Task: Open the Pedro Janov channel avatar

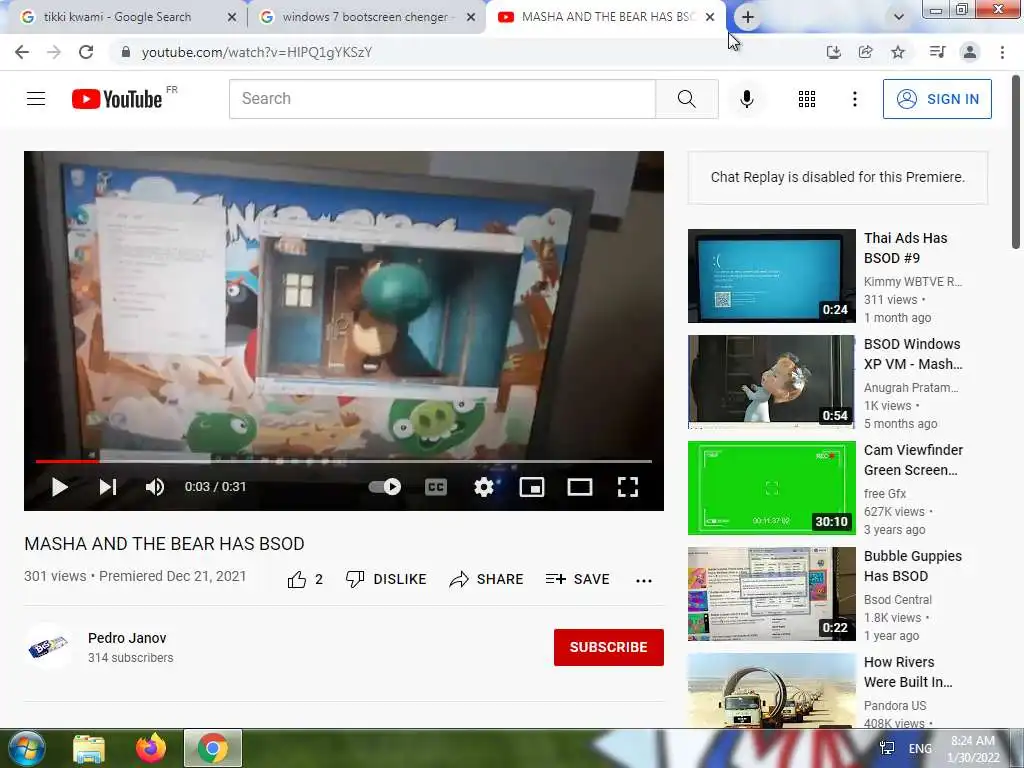Action: click(48, 647)
